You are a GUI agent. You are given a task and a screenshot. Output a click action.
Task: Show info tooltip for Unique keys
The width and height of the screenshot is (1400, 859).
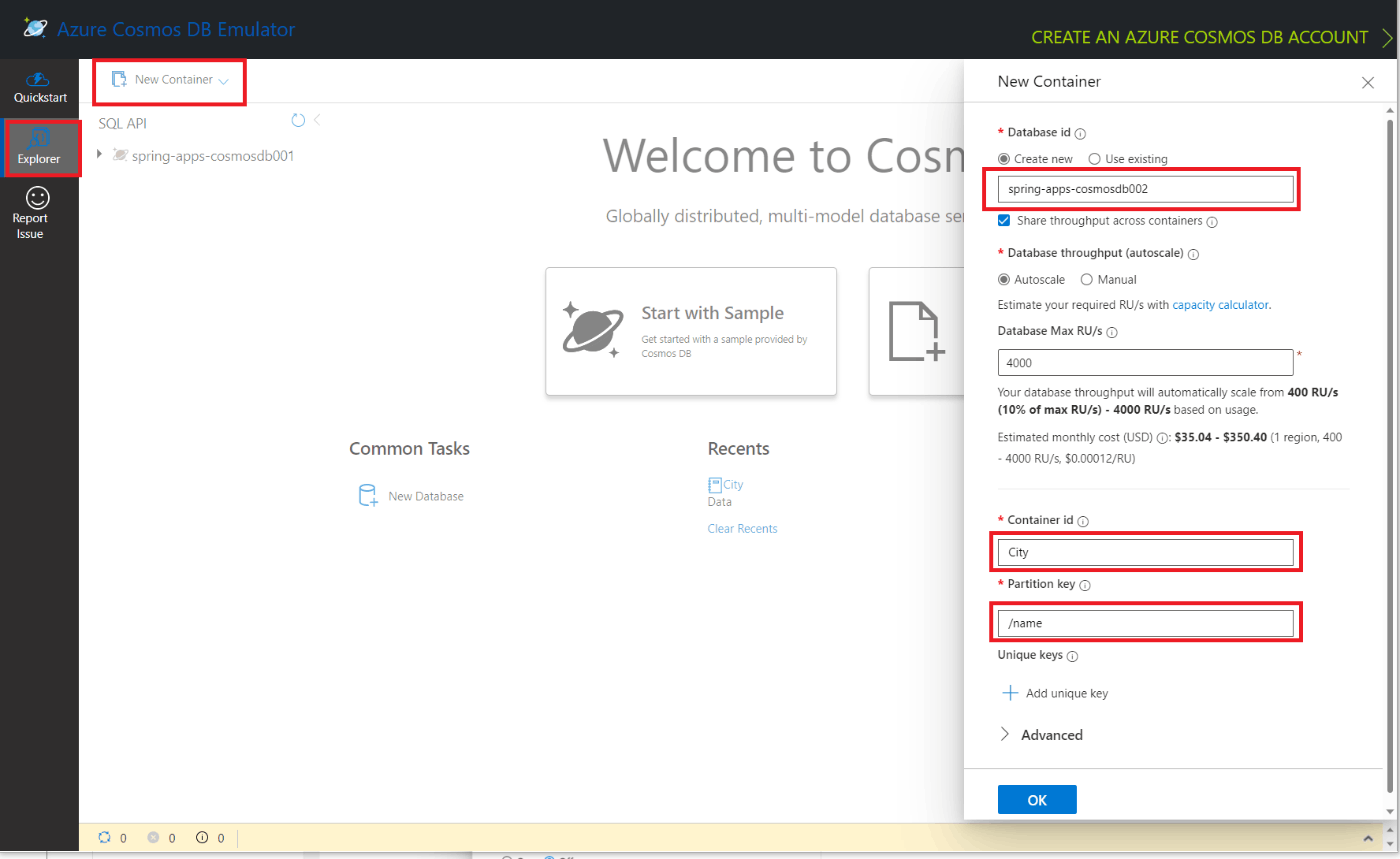(1073, 657)
